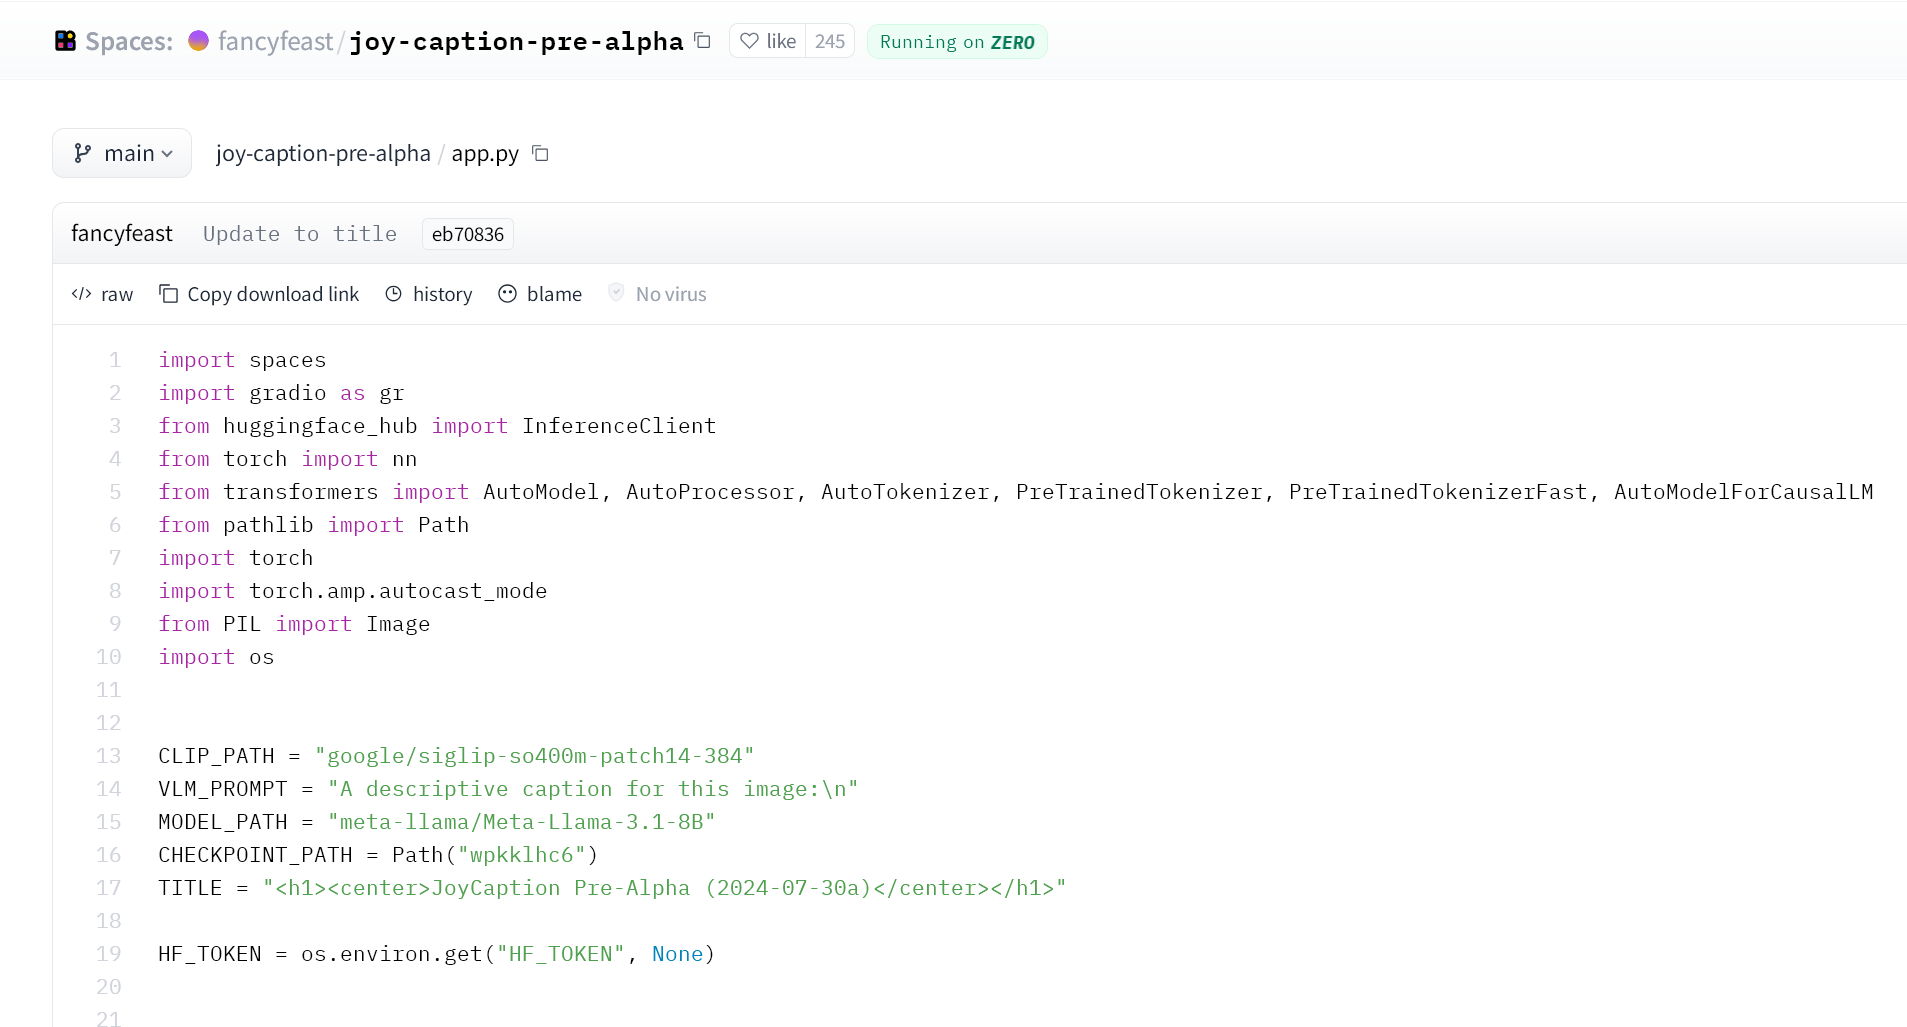Click the No virus label
The image size is (1907, 1027).
[x=671, y=294]
